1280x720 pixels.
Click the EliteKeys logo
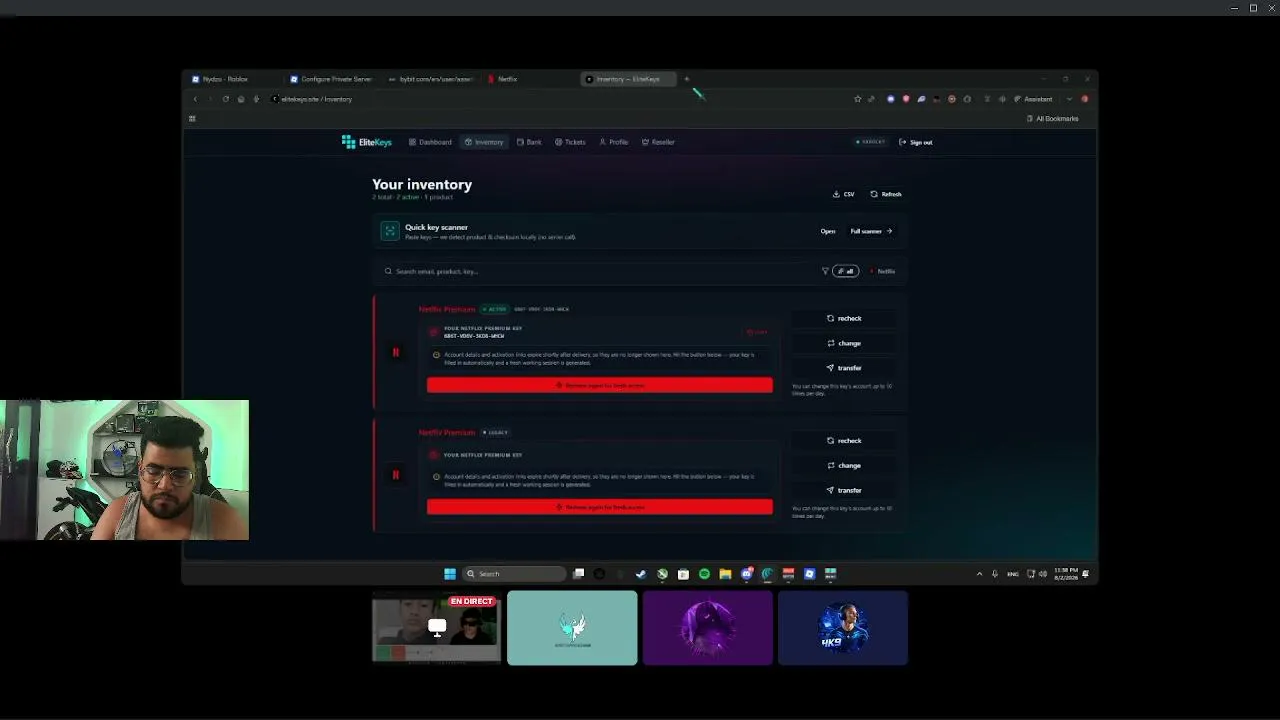coord(367,142)
